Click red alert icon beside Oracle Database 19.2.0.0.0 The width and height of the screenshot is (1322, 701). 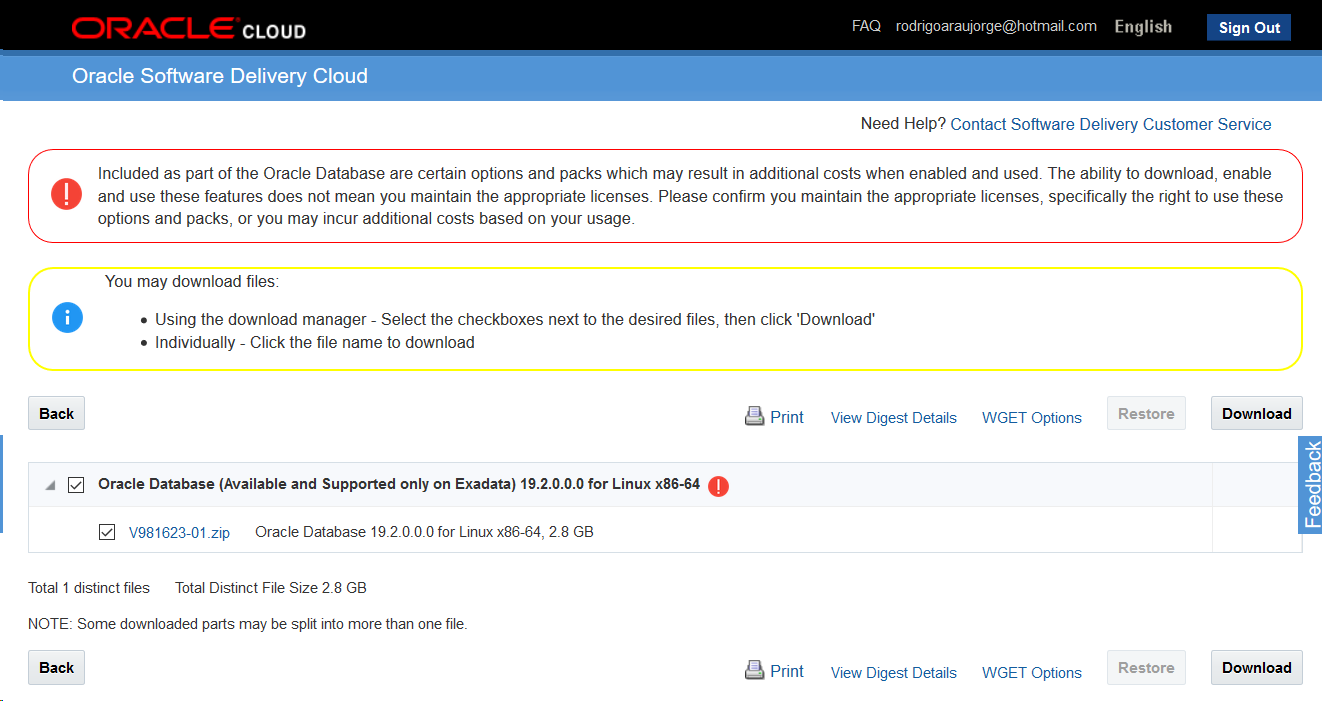pyautogui.click(x=718, y=486)
